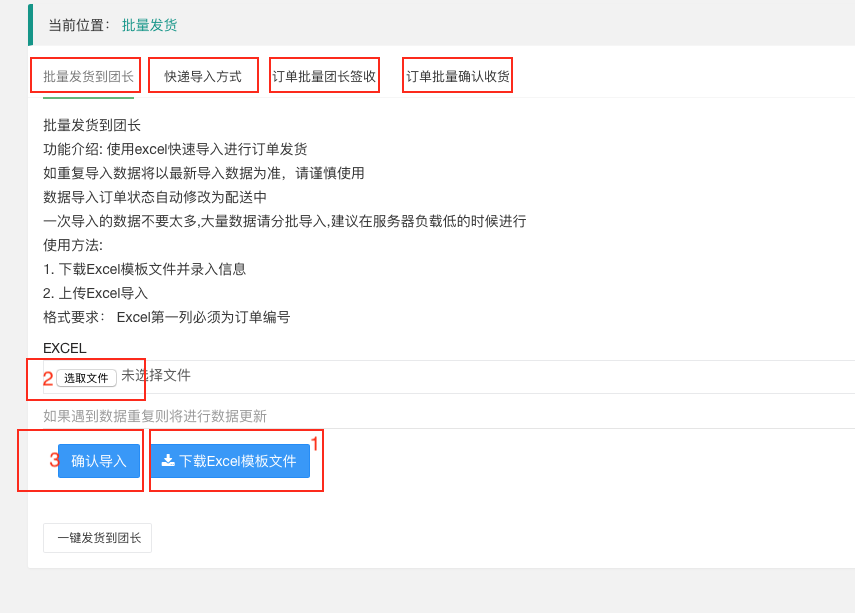The image size is (855, 613).
Task: Click the 如果遇到数据重复则将进行数据更新 hint
Action: click(x=155, y=416)
